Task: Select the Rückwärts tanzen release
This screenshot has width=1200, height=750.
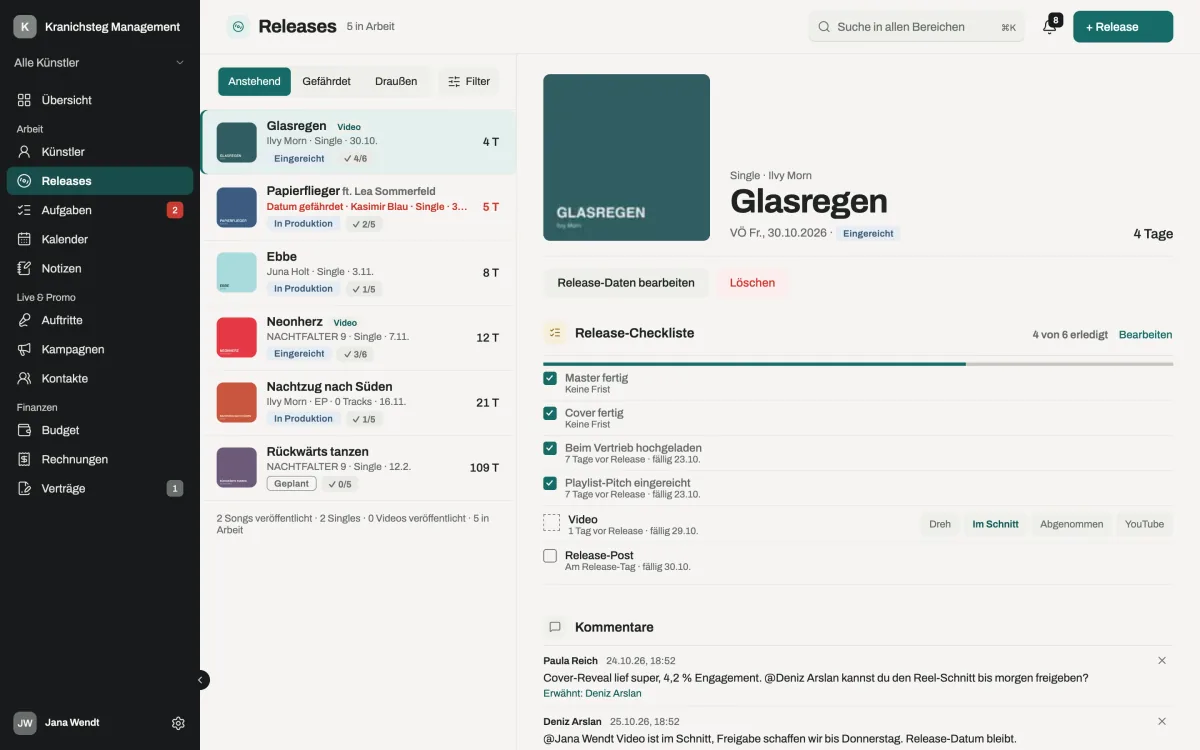Action: (358, 467)
